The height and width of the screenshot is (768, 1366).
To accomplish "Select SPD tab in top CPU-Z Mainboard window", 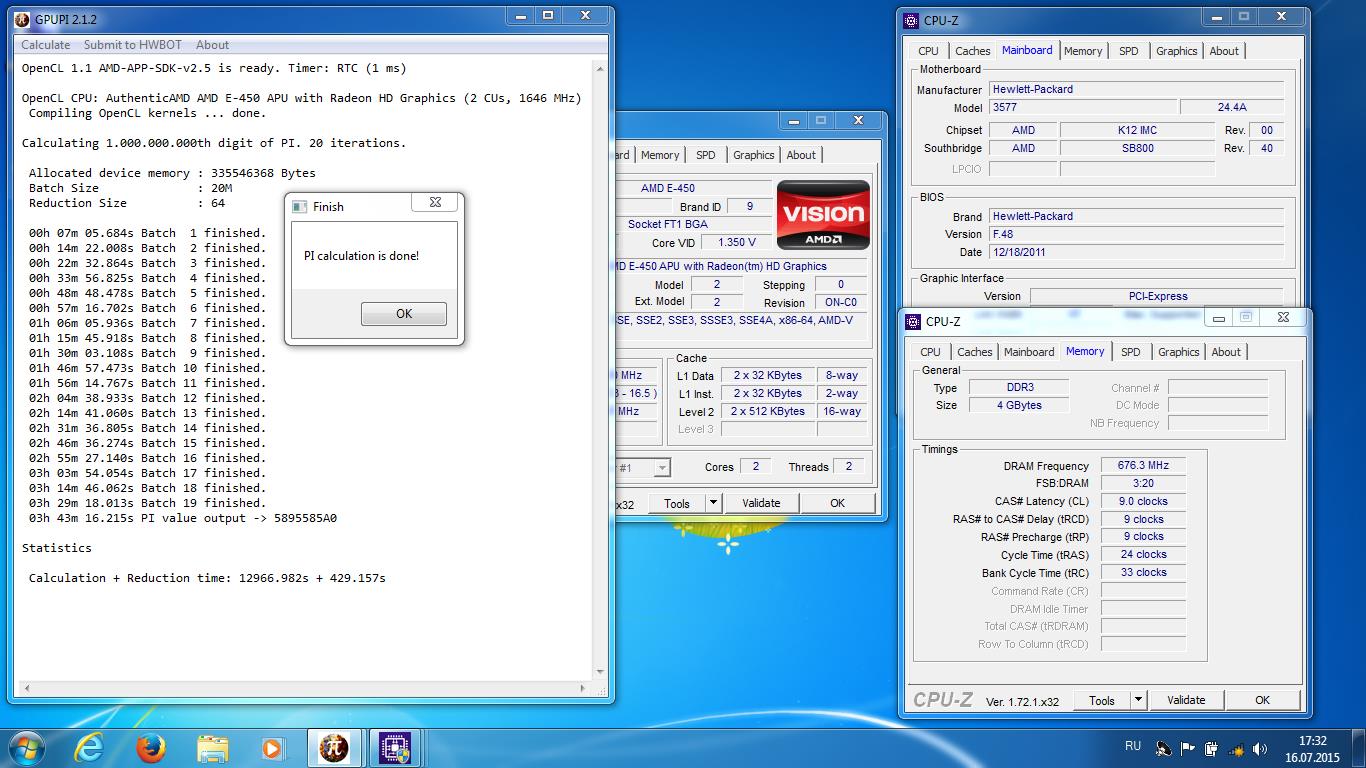I will 1129,51.
